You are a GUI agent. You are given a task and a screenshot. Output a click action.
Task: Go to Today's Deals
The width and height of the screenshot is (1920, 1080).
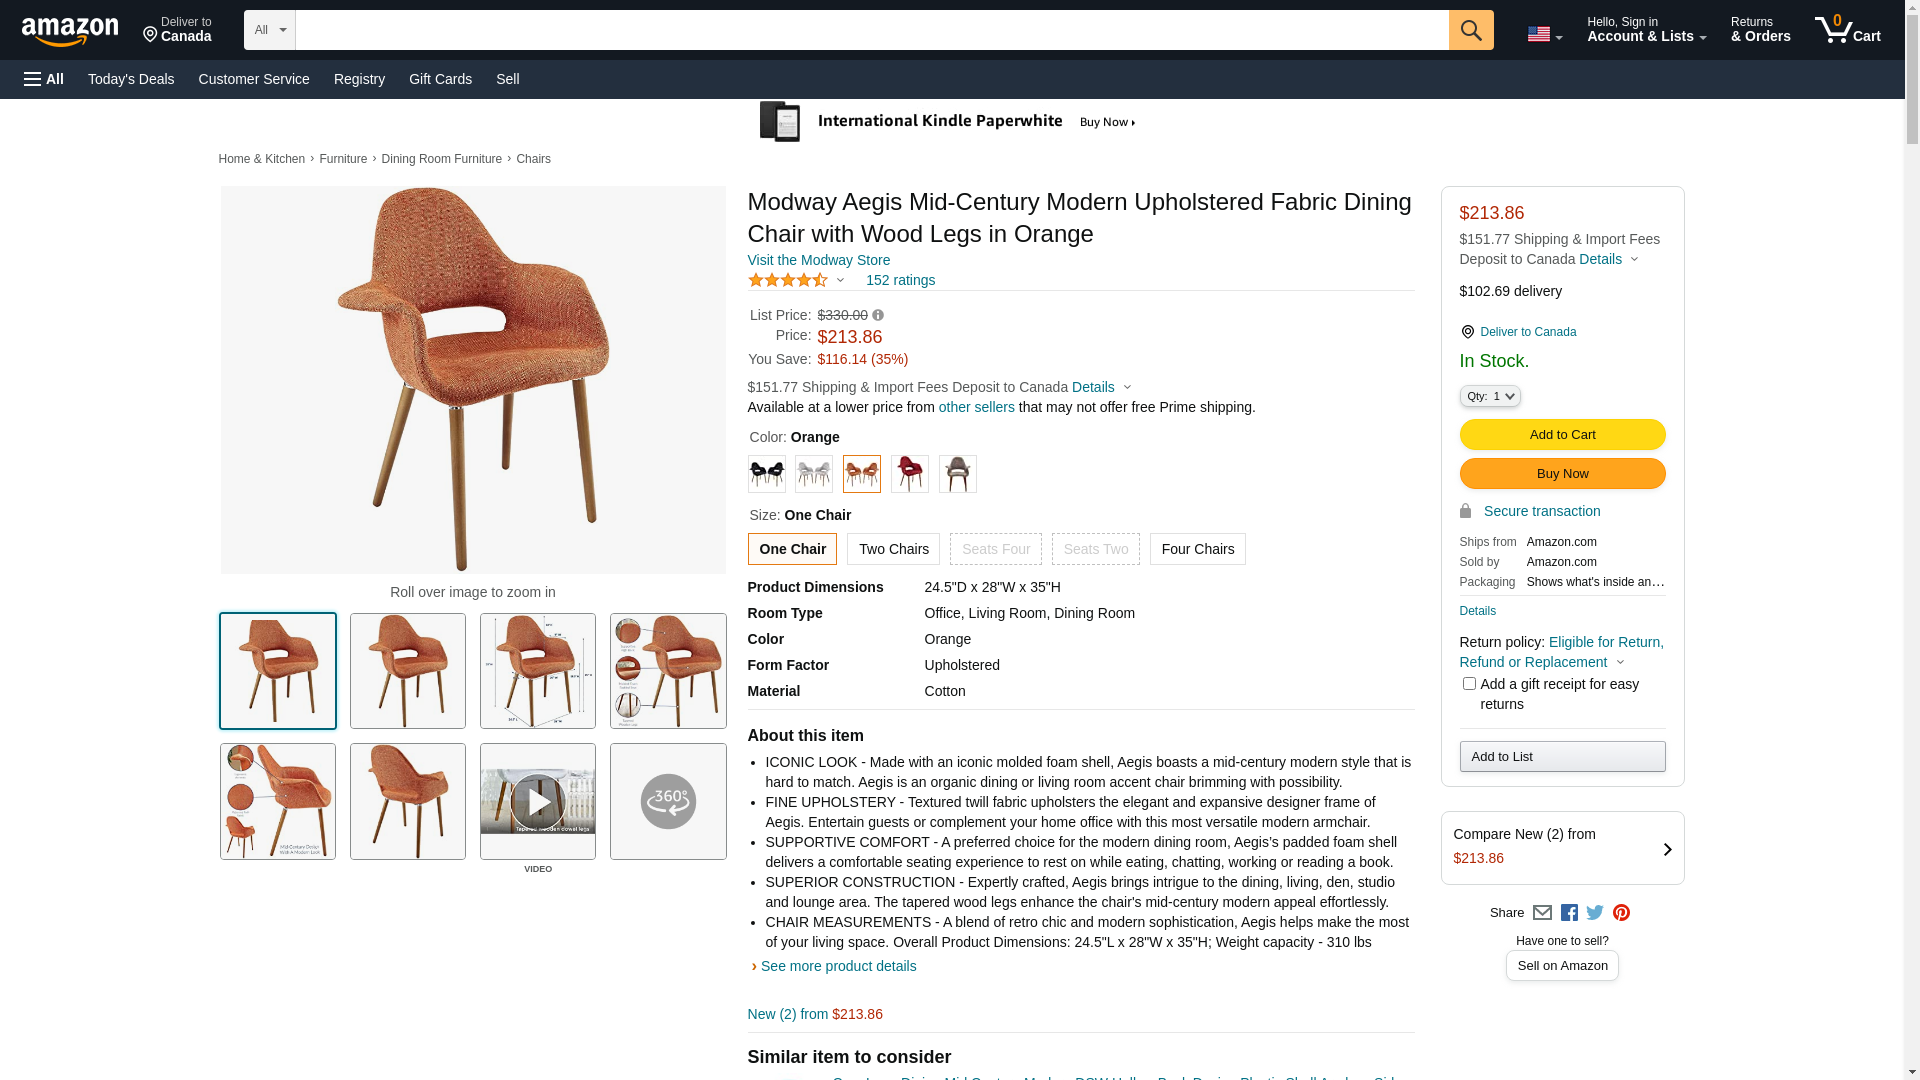(131, 79)
